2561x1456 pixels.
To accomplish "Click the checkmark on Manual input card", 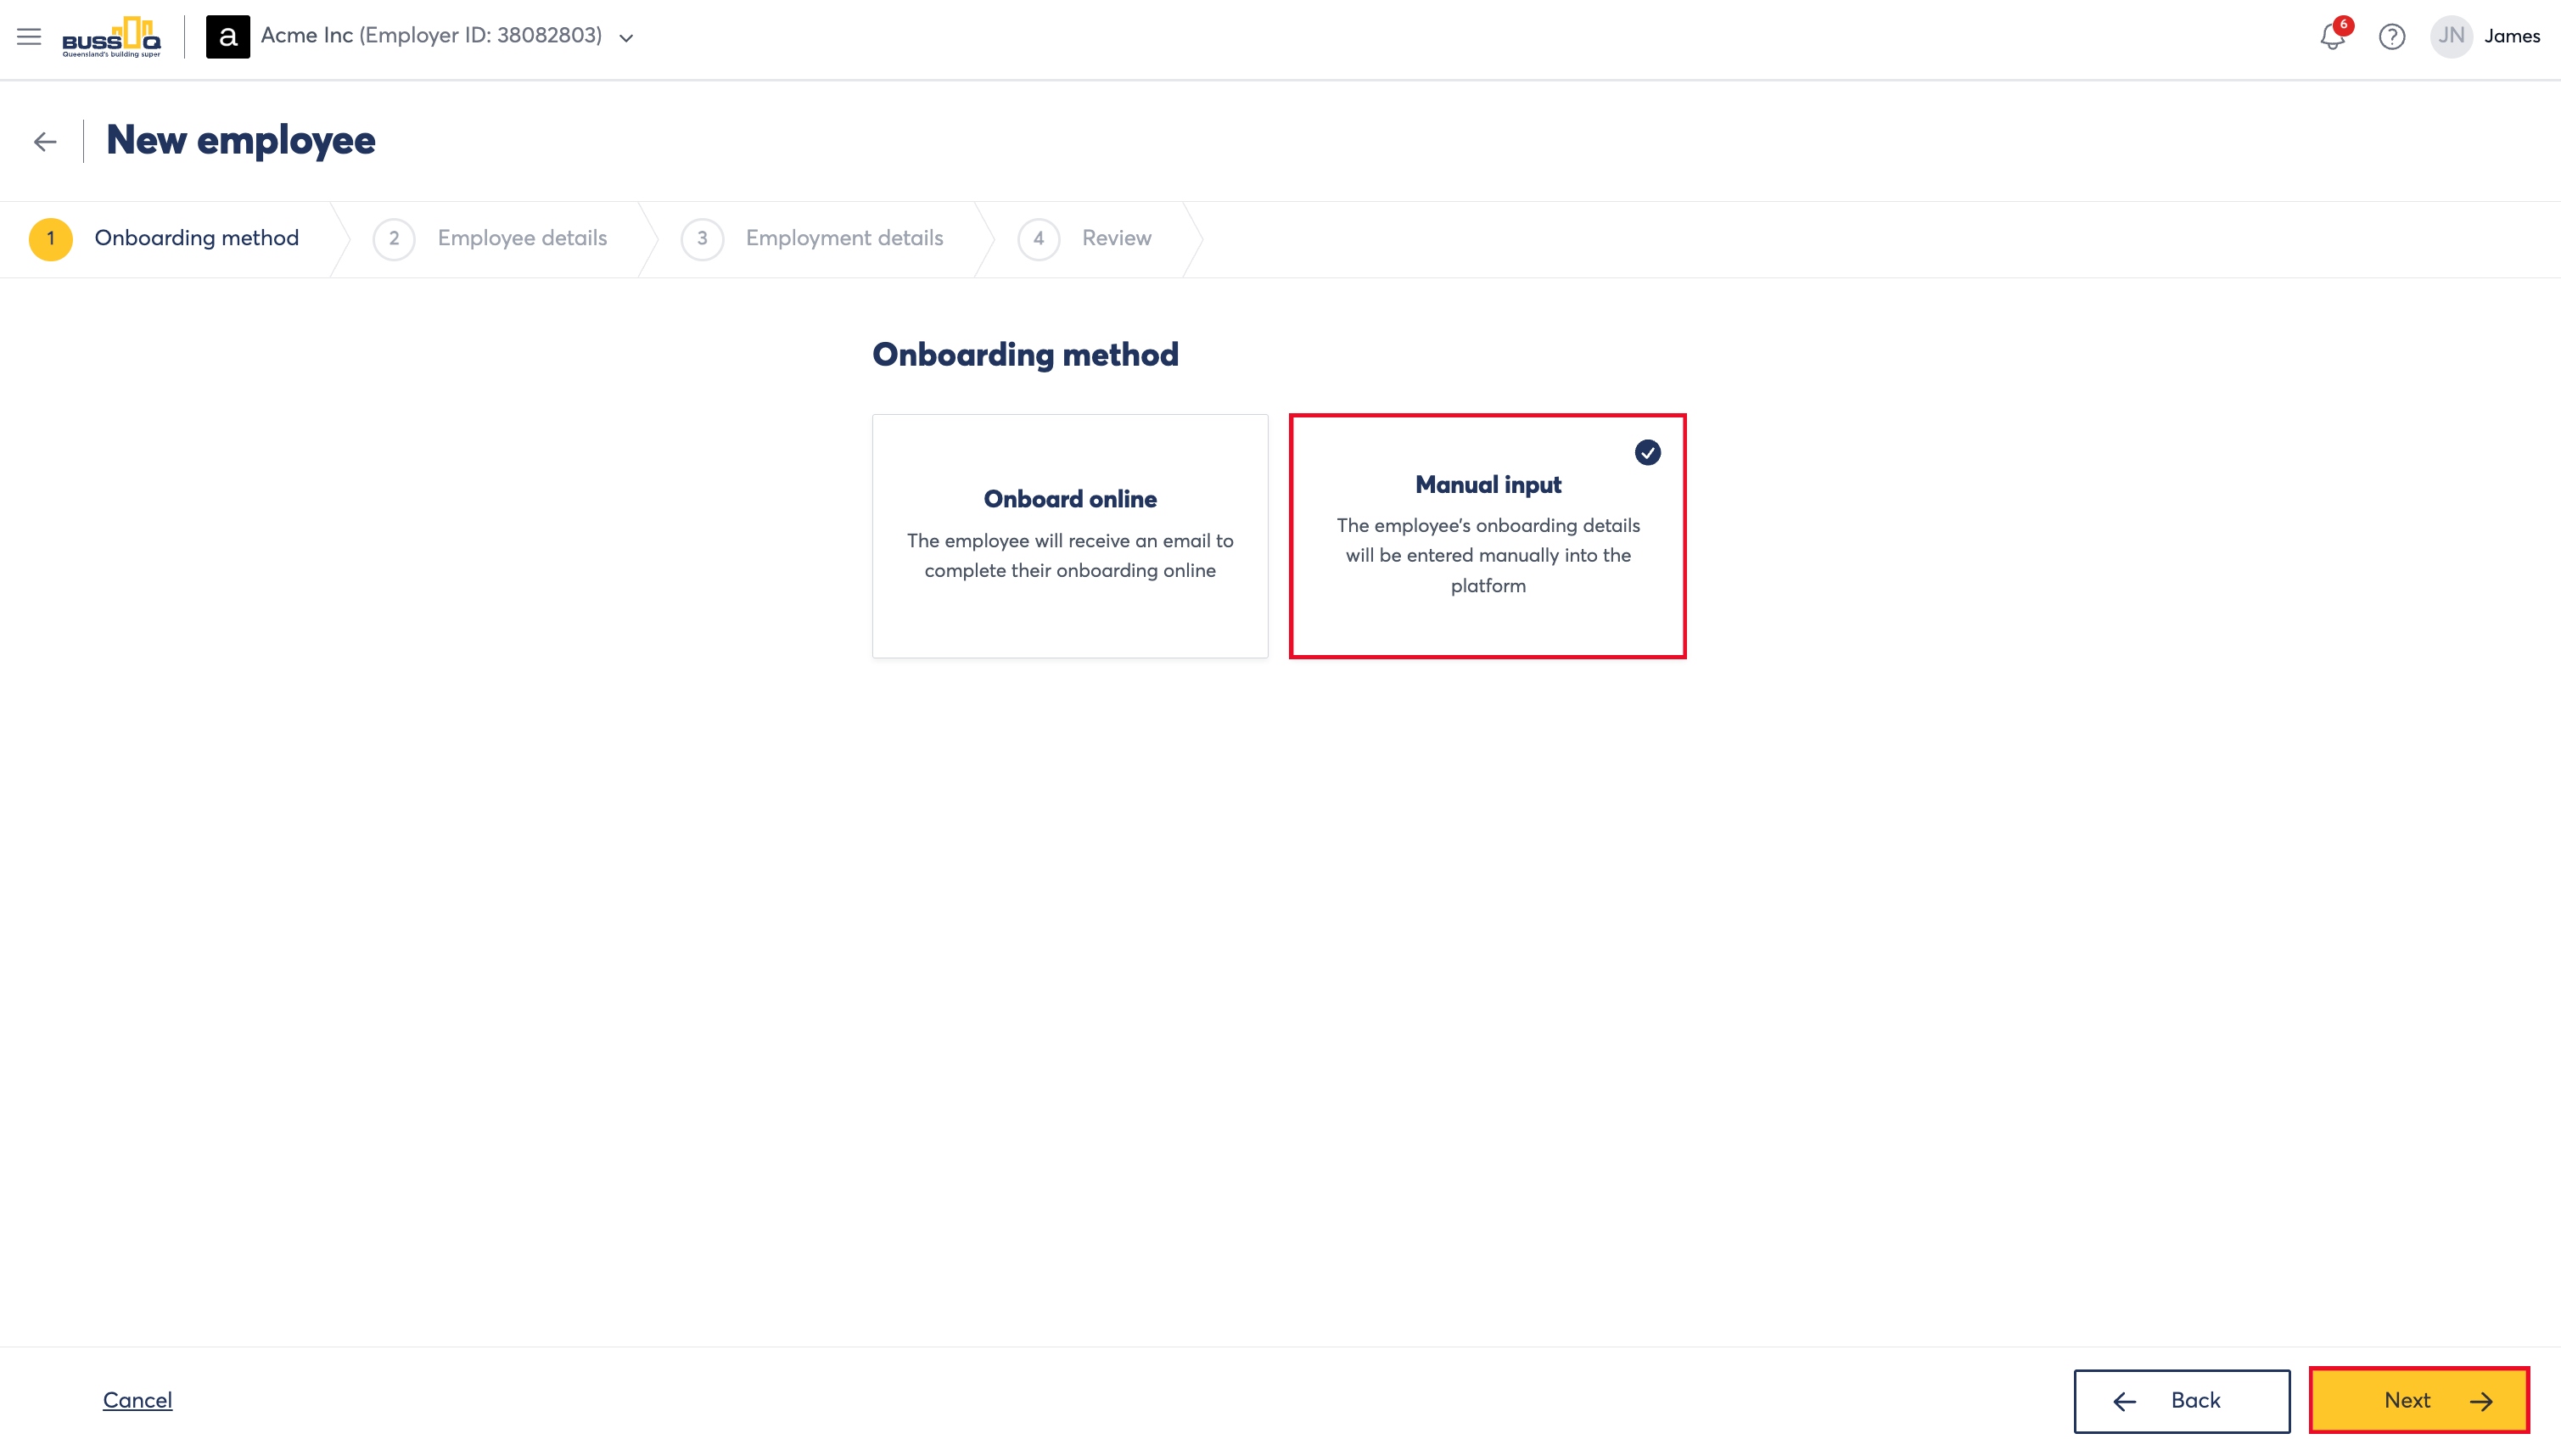I will [x=1648, y=453].
